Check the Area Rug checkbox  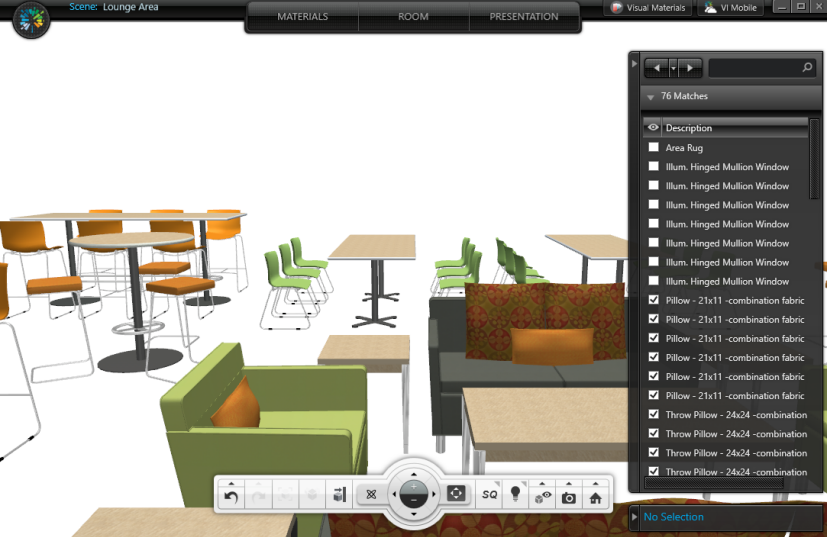[653, 147]
